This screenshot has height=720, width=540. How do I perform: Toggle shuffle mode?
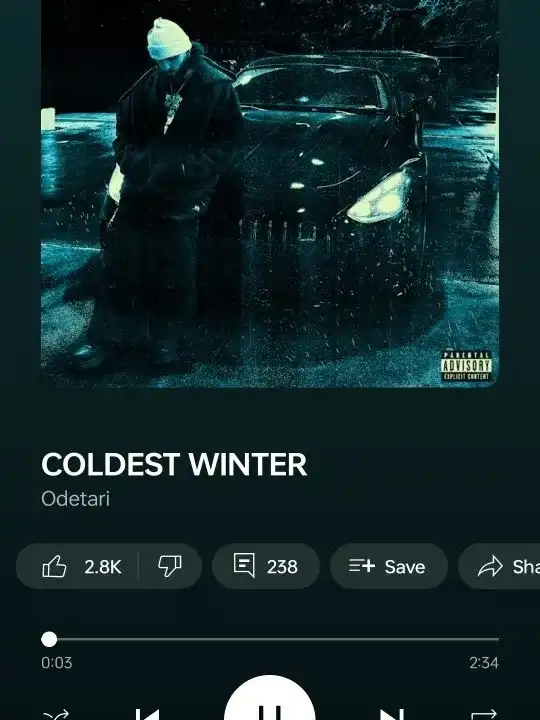click(56, 714)
